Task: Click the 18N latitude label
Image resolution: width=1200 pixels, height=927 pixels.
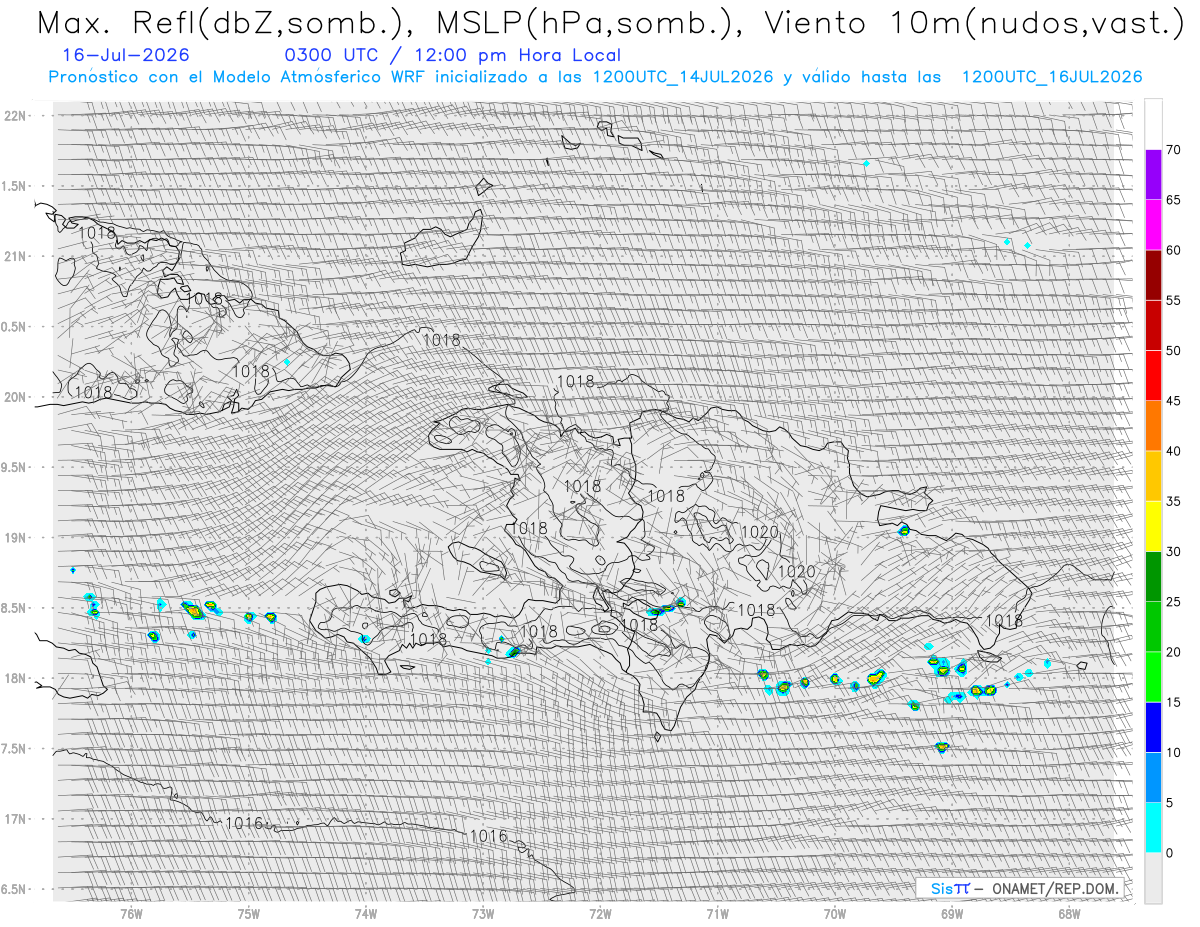Action: (x=15, y=678)
